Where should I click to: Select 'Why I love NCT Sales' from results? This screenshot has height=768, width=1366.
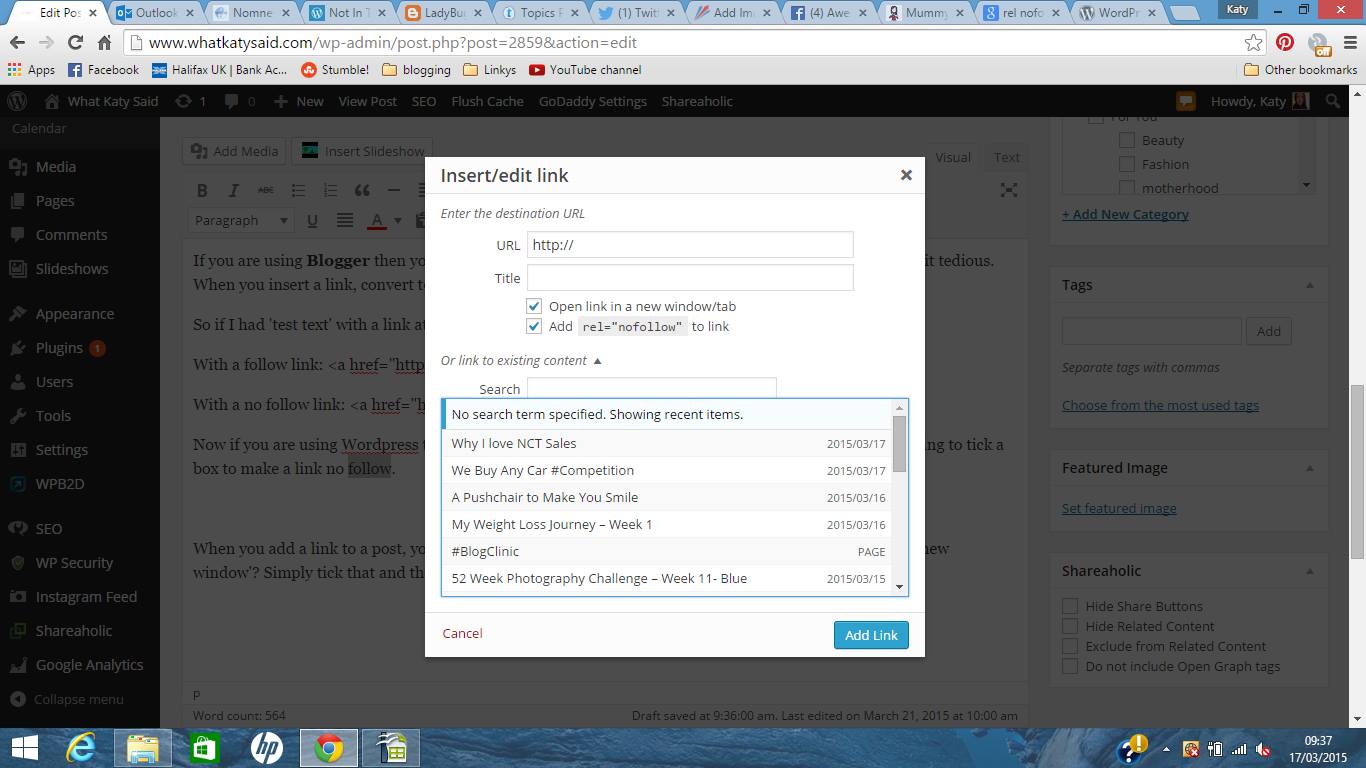click(x=668, y=443)
